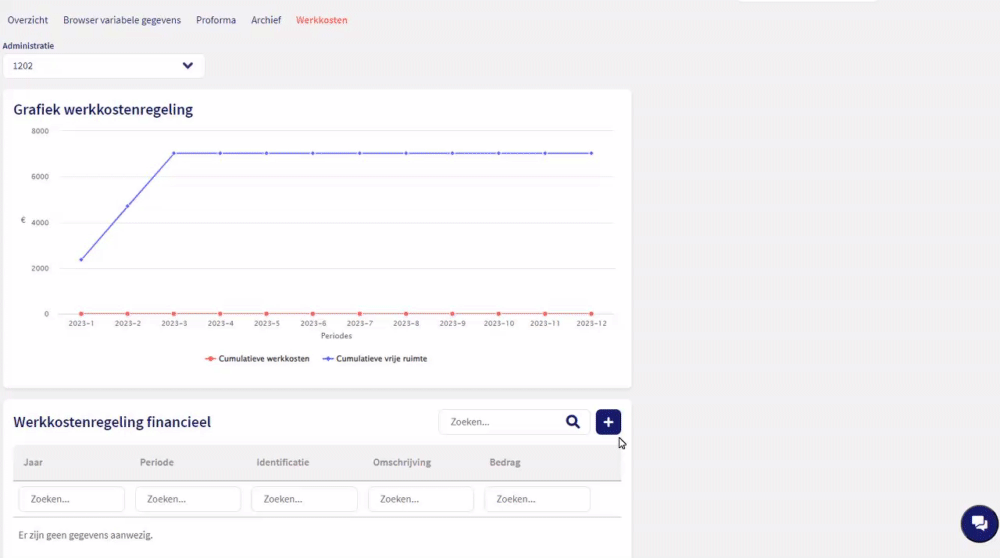Toggle Cumulatieve werkkosten legend series
The image size is (1000, 558).
point(257,358)
